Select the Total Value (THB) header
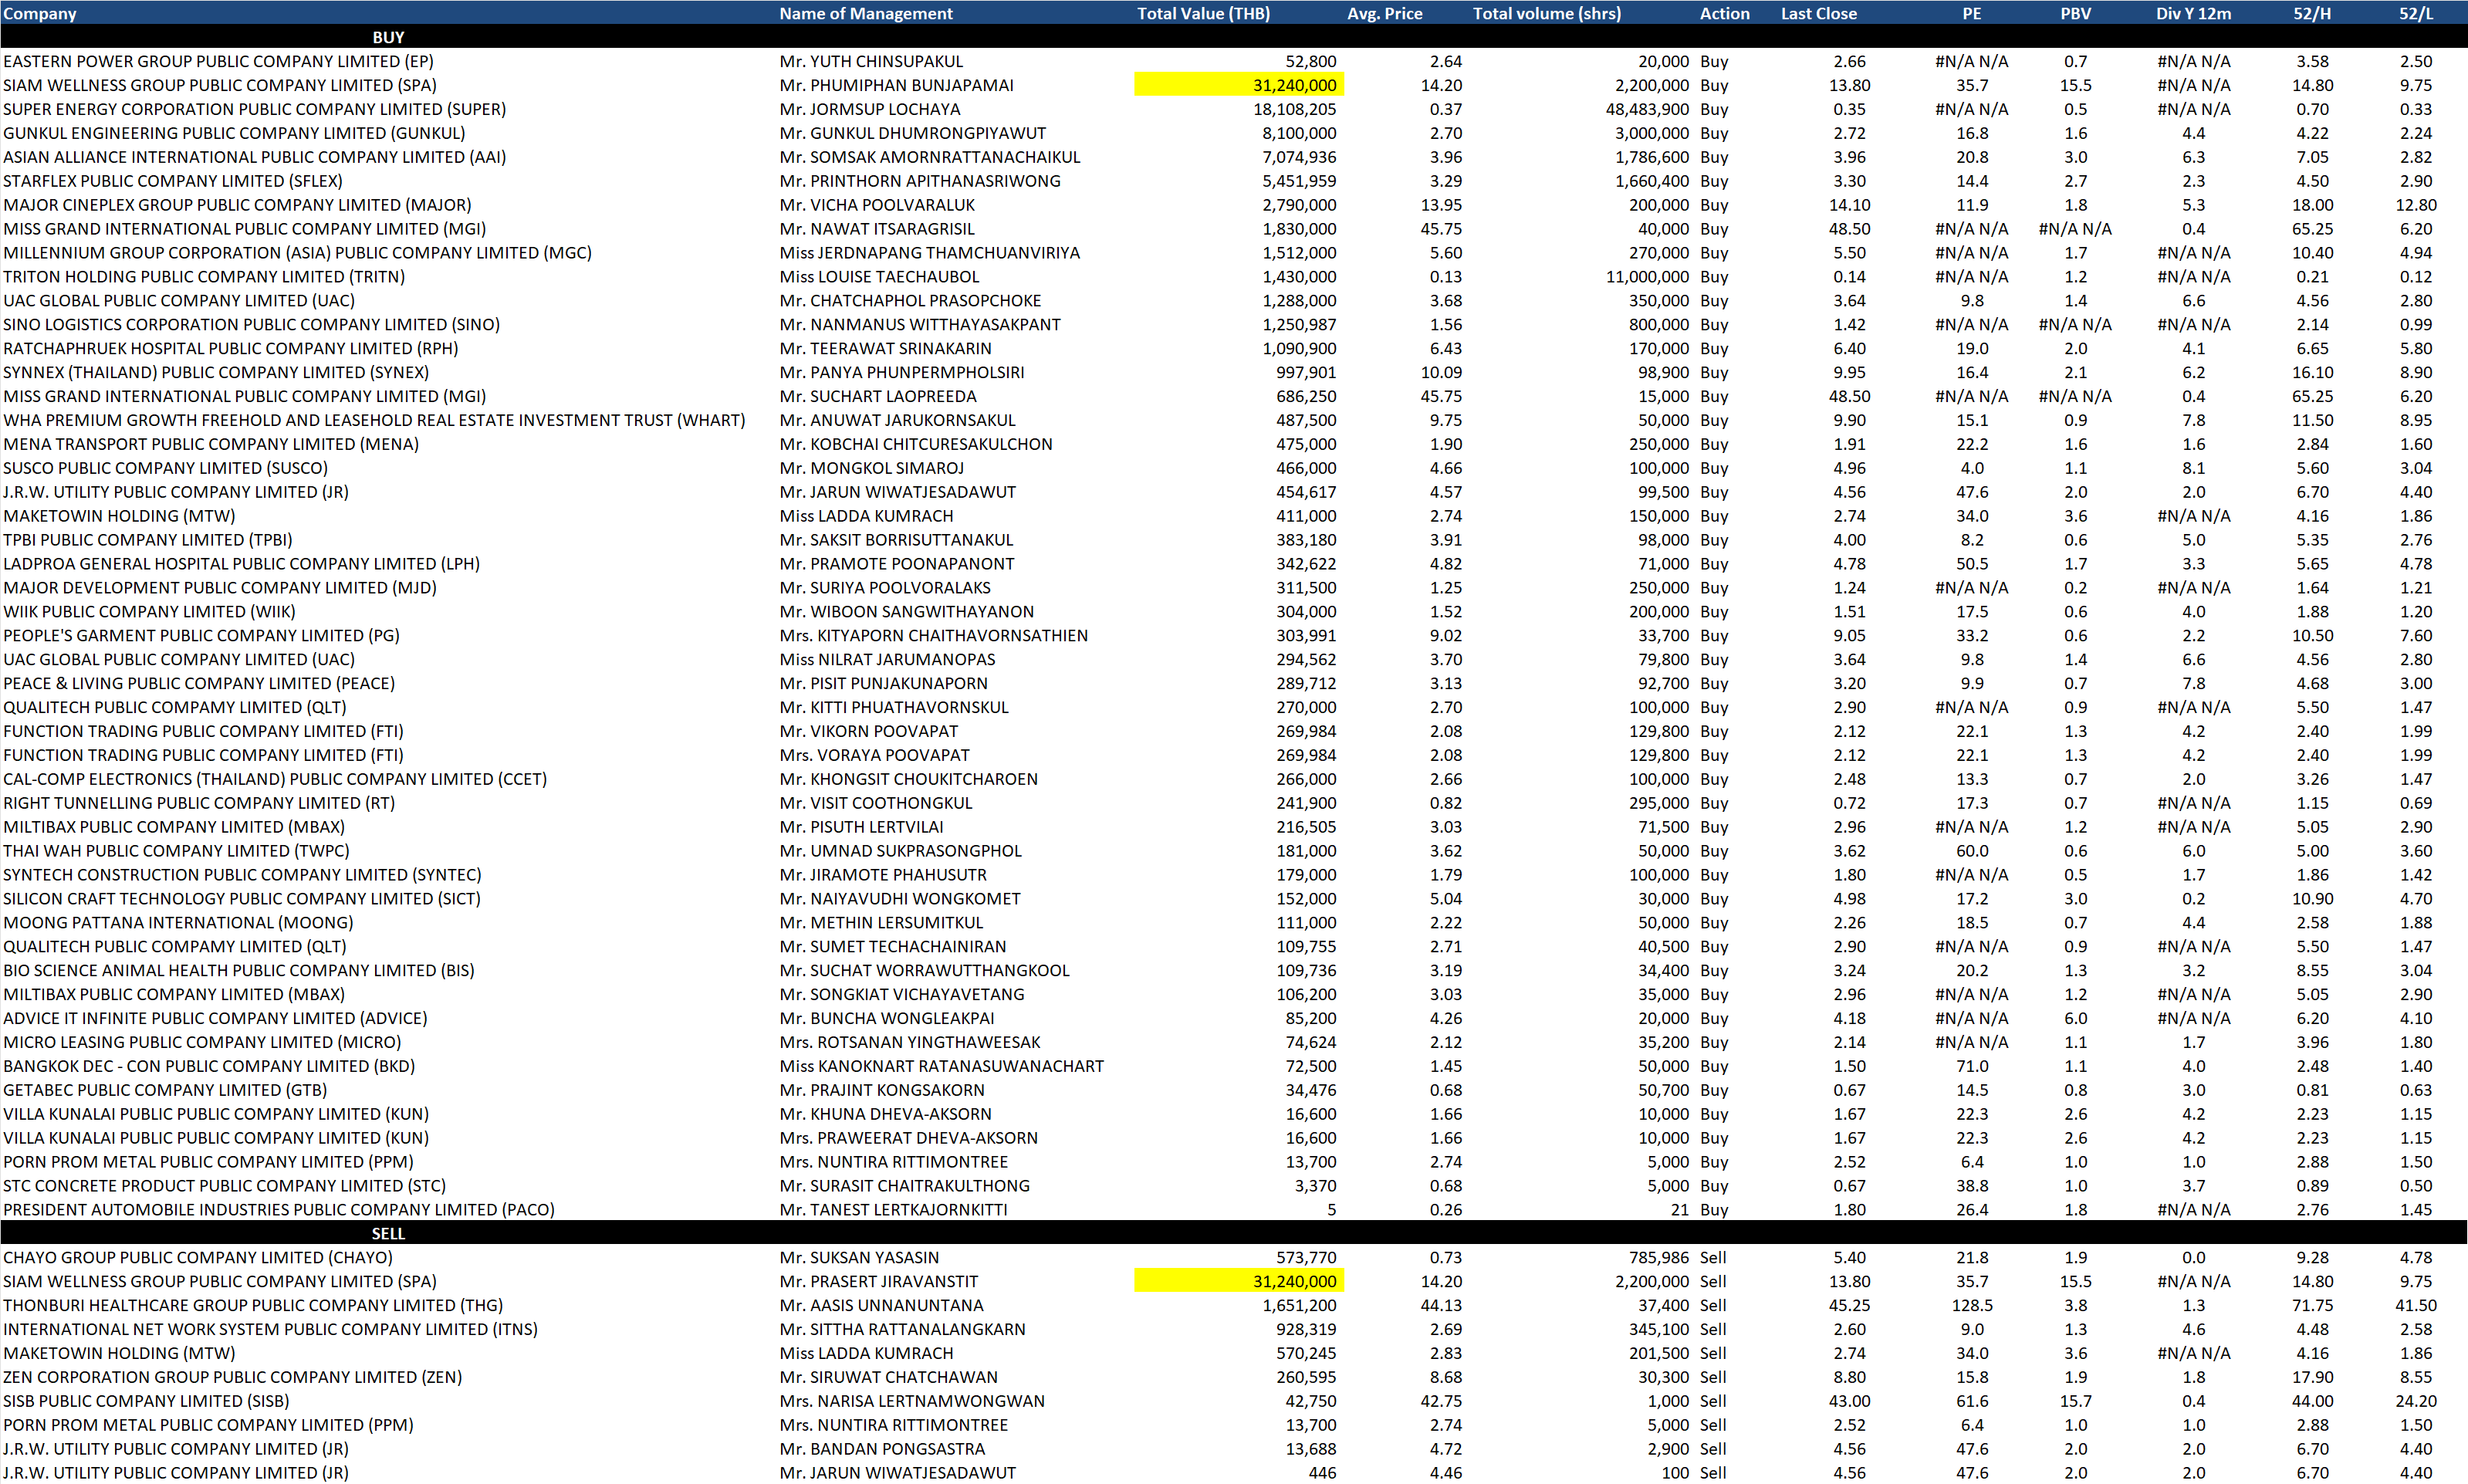Image resolution: width=2468 pixels, height=1484 pixels. (1203, 13)
